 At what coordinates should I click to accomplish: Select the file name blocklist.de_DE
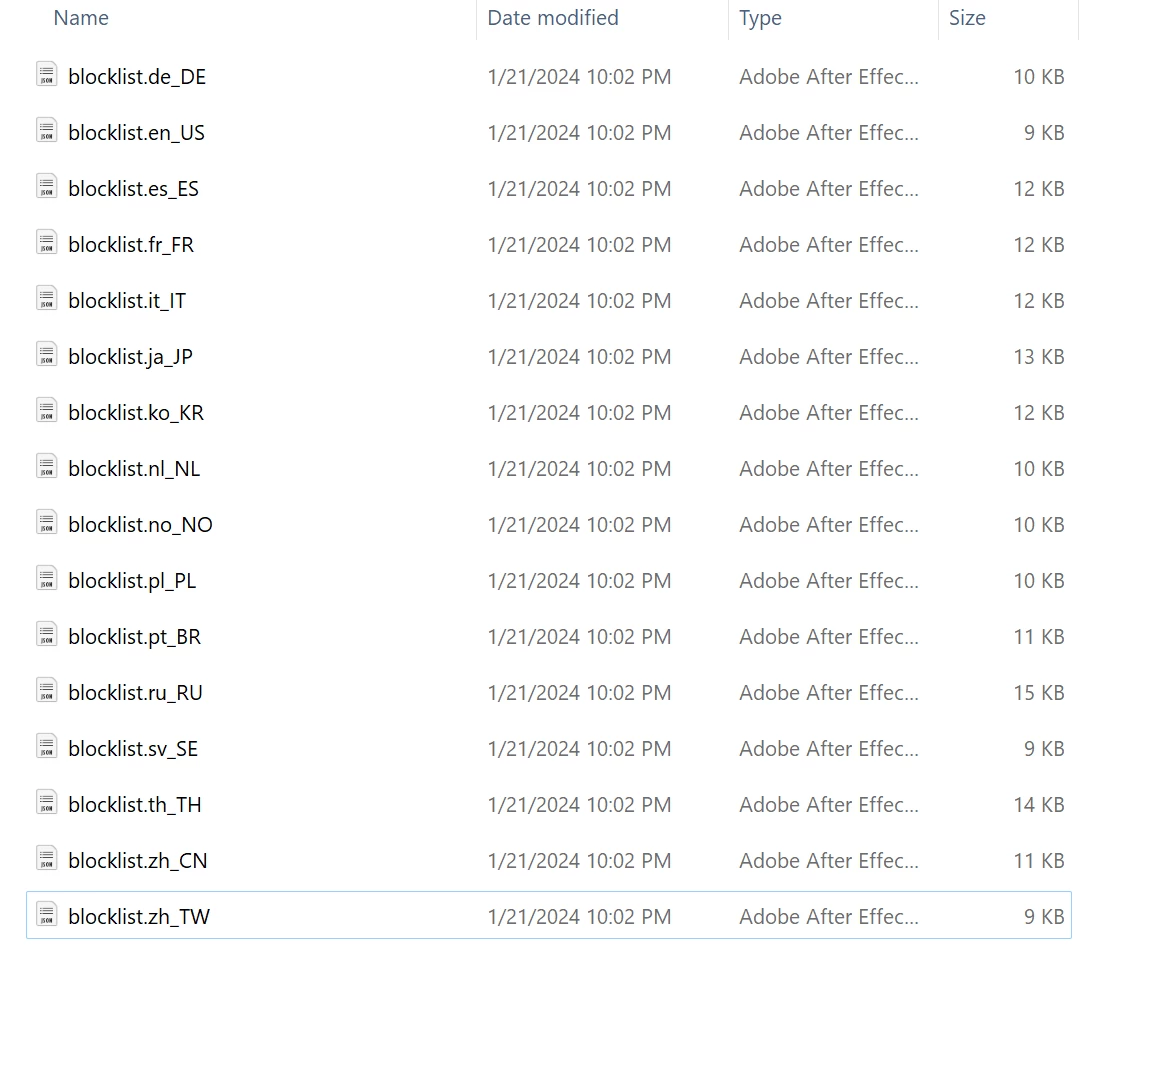137,77
